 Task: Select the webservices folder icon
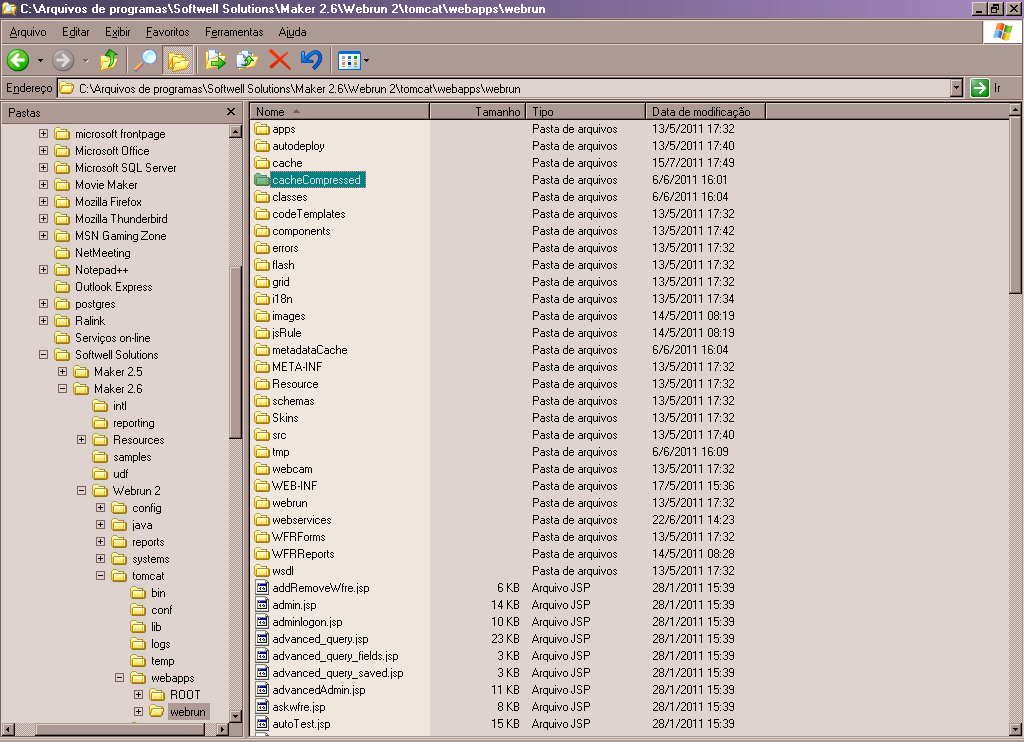click(x=262, y=519)
